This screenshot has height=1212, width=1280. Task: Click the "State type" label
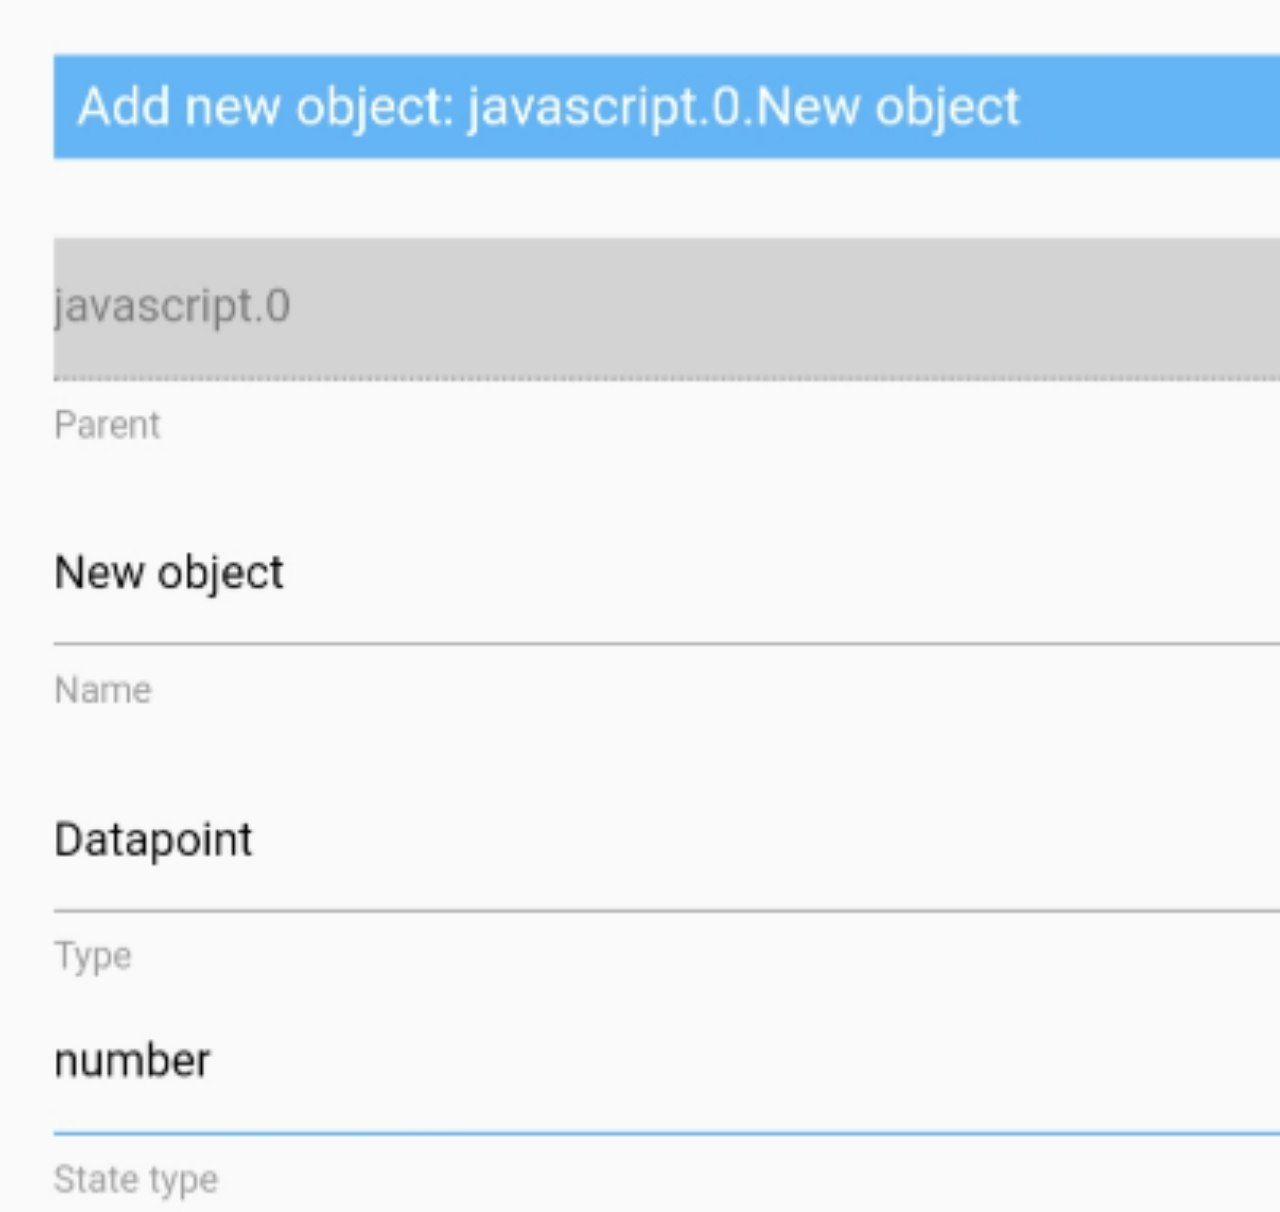pos(136,1180)
